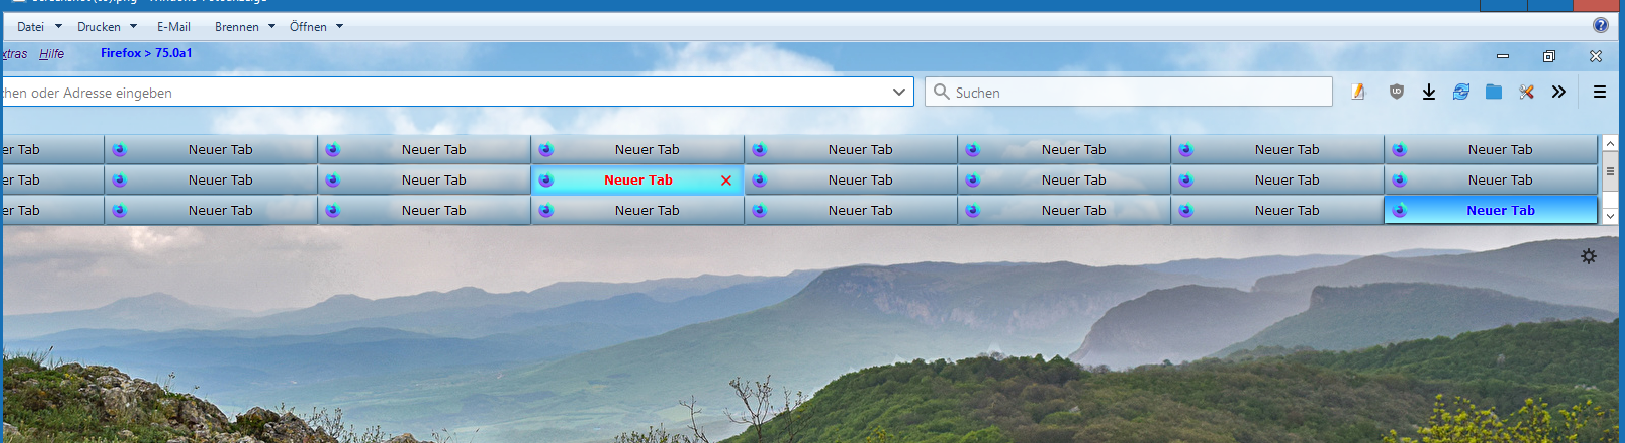Image resolution: width=1625 pixels, height=443 pixels.
Task: Open the Datei menu in Photo Viewer
Action: pos(39,27)
